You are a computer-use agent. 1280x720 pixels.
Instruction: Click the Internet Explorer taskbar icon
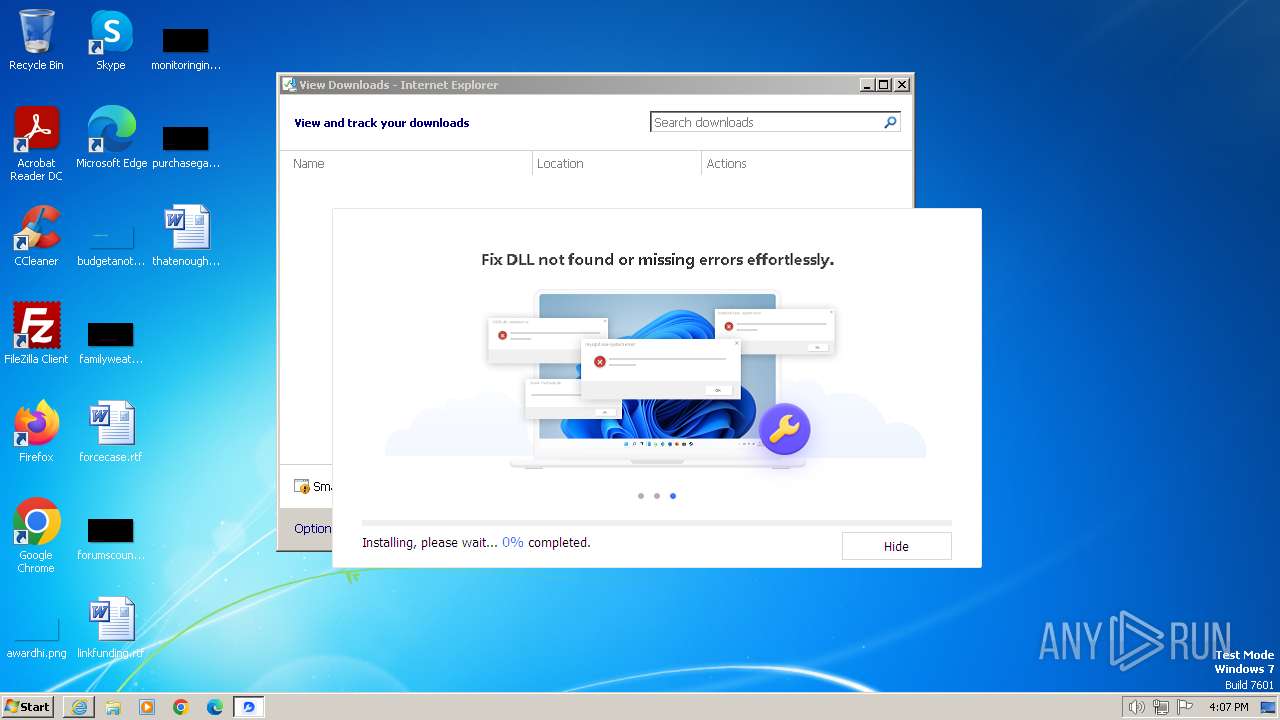(x=79, y=707)
